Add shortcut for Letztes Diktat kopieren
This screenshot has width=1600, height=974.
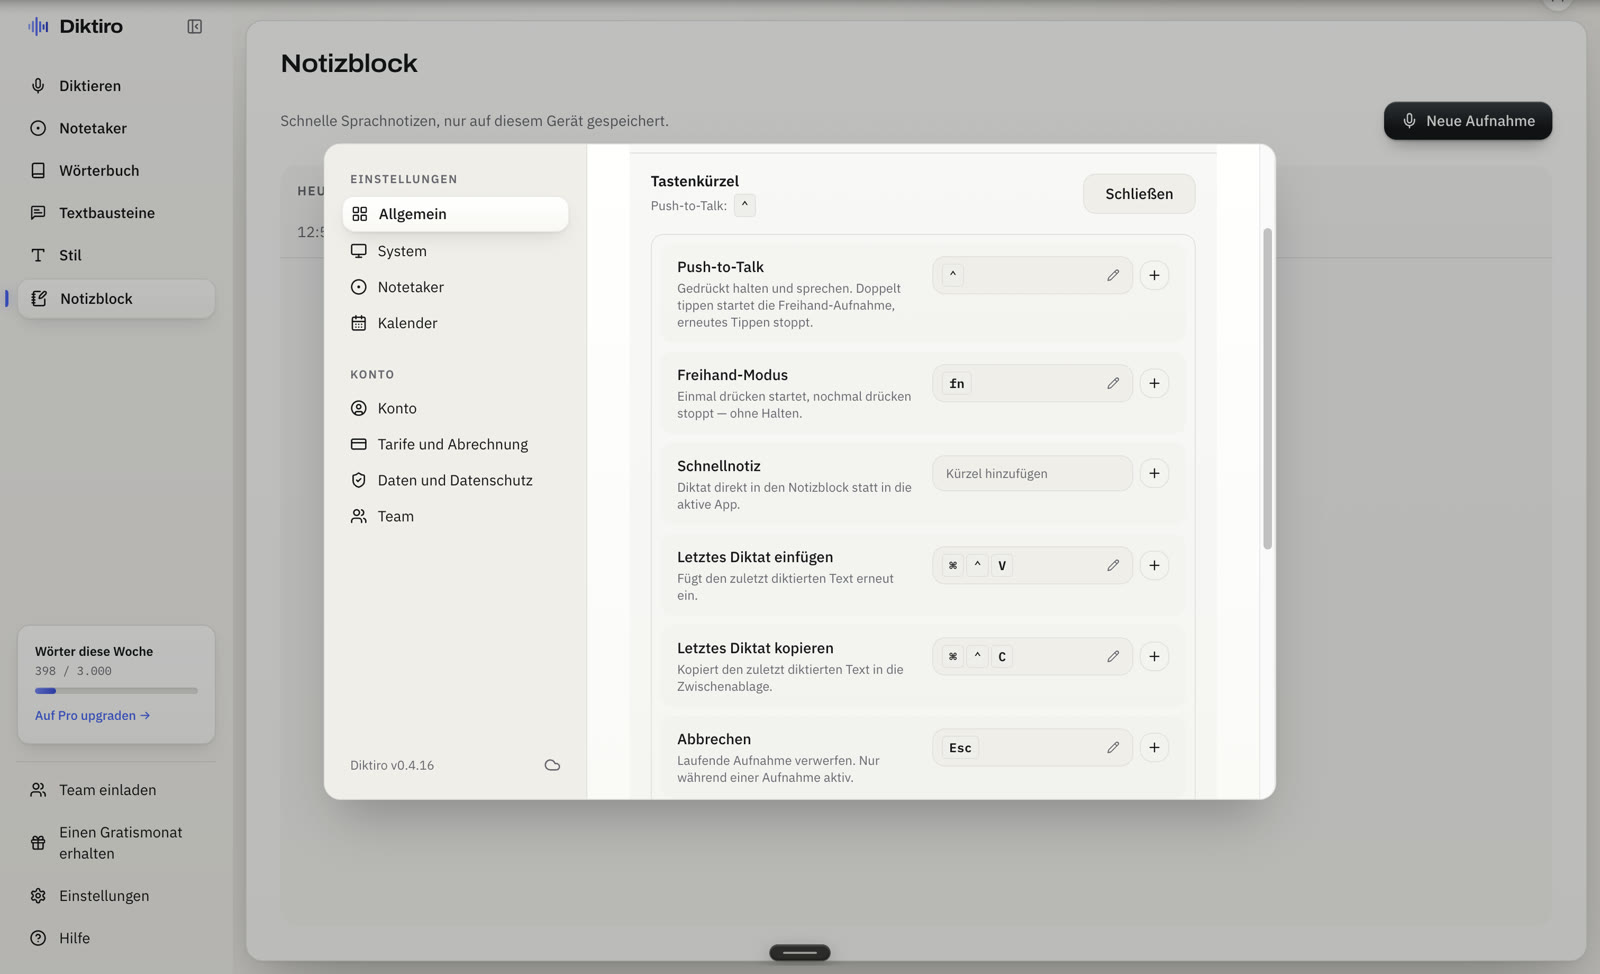(x=1154, y=656)
